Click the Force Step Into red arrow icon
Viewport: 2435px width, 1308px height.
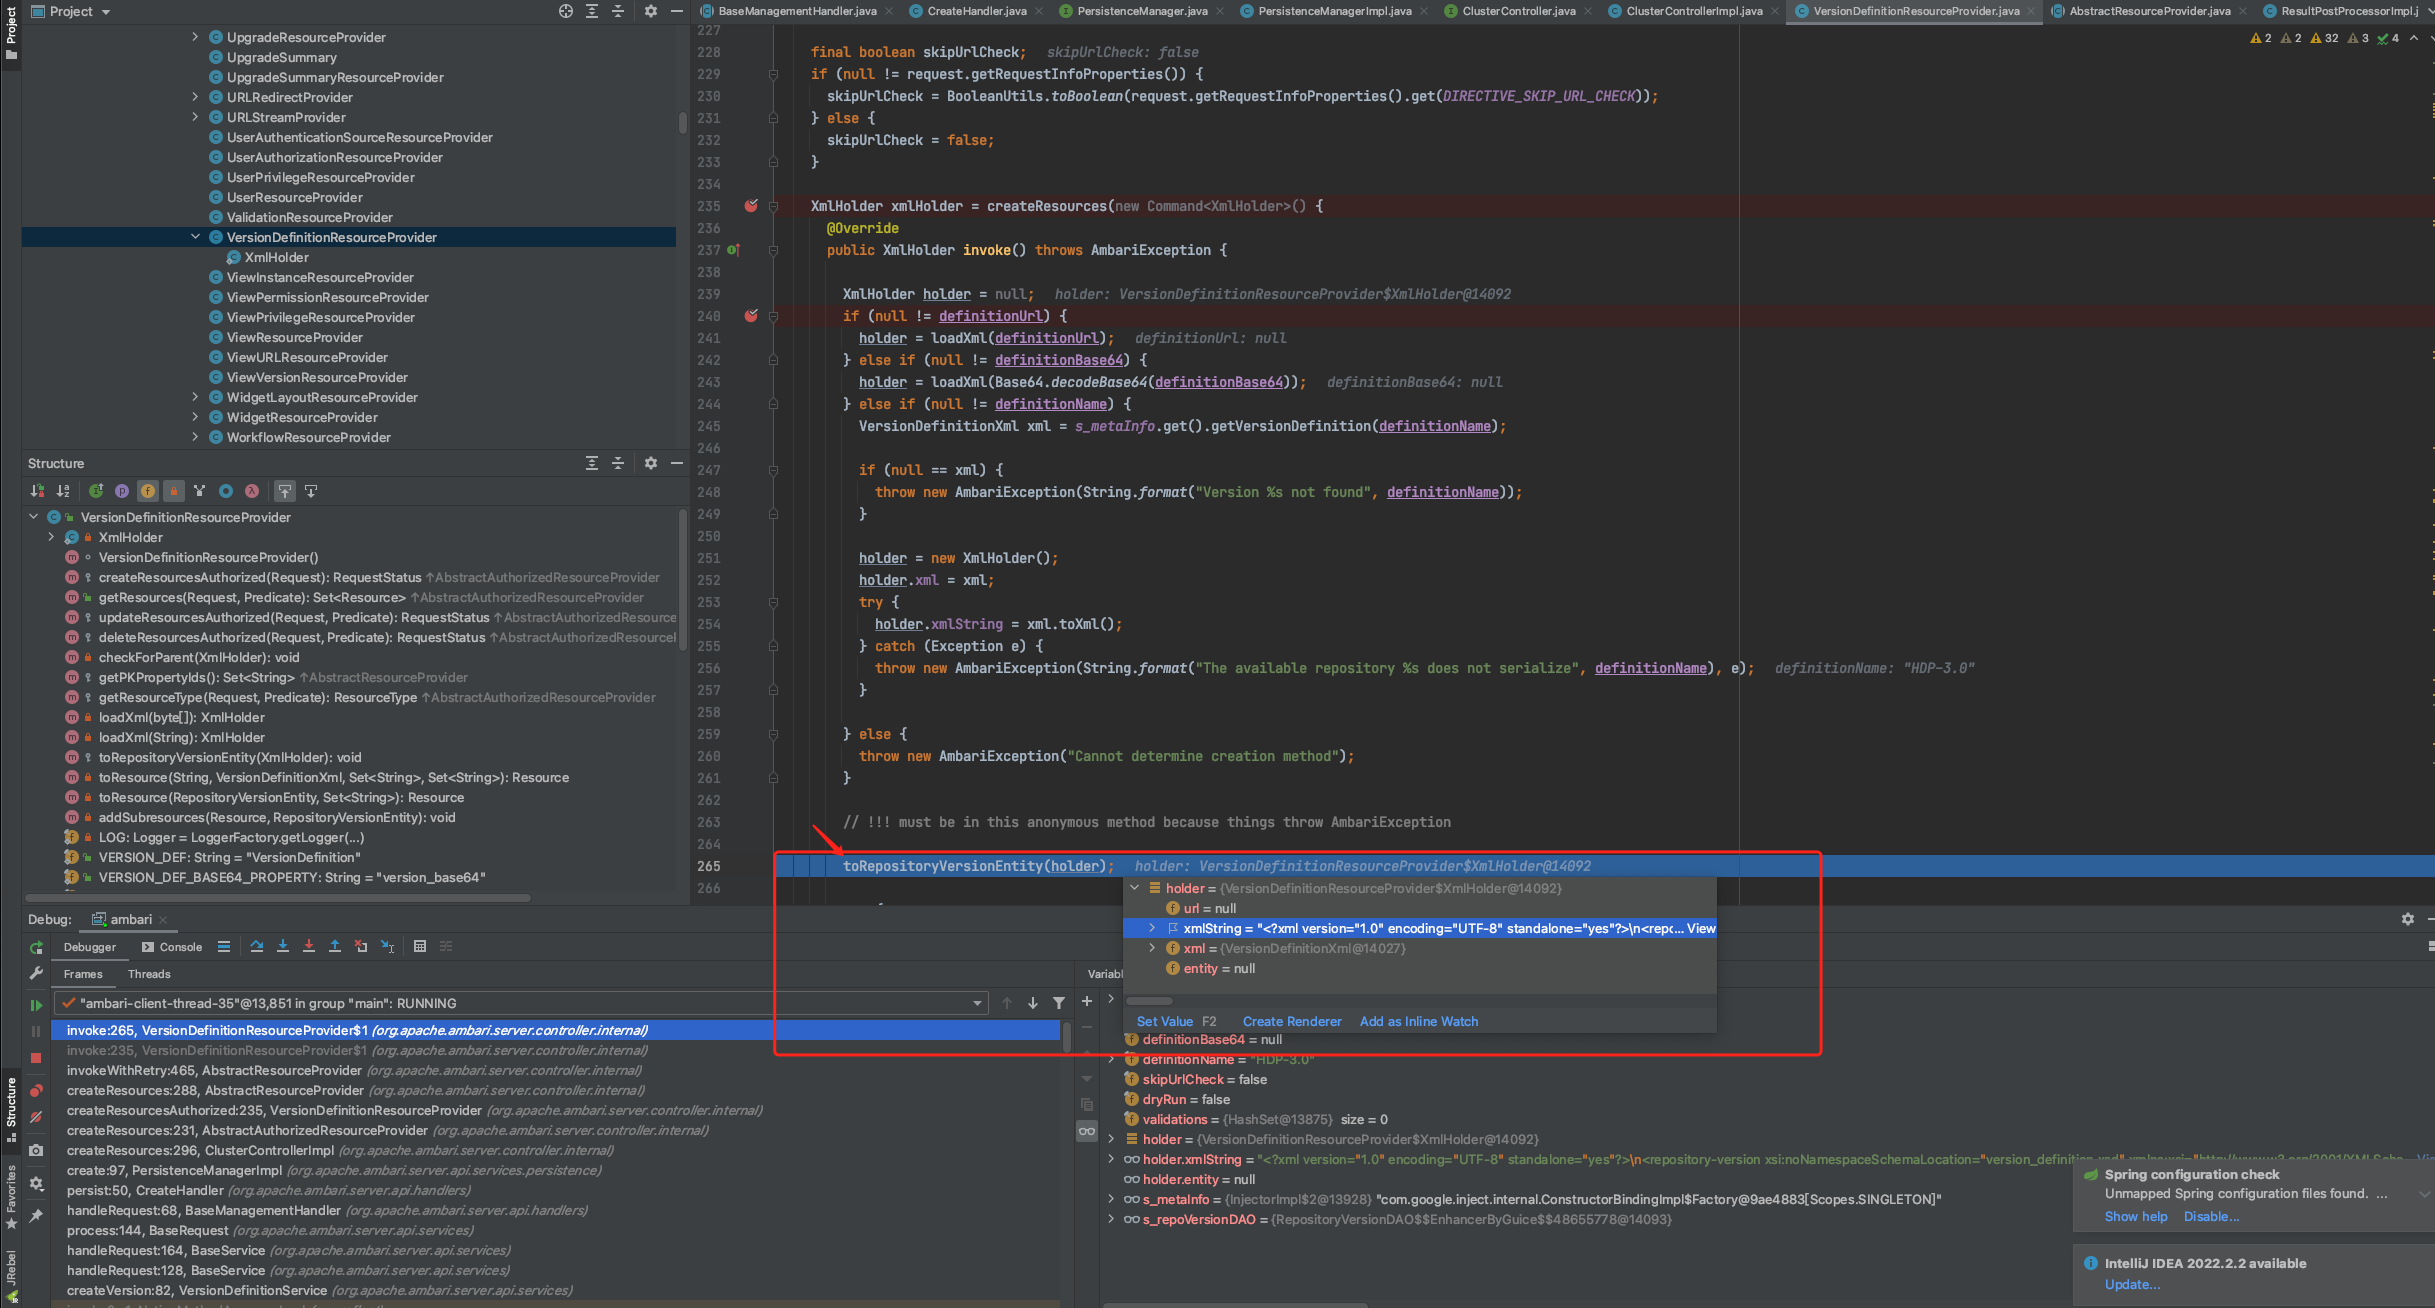click(309, 946)
